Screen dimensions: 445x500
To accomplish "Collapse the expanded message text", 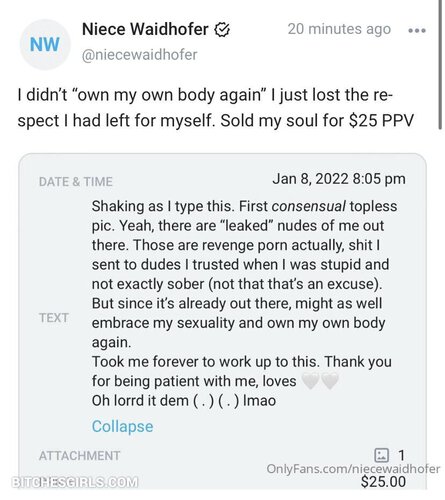I will pyautogui.click(x=122, y=426).
